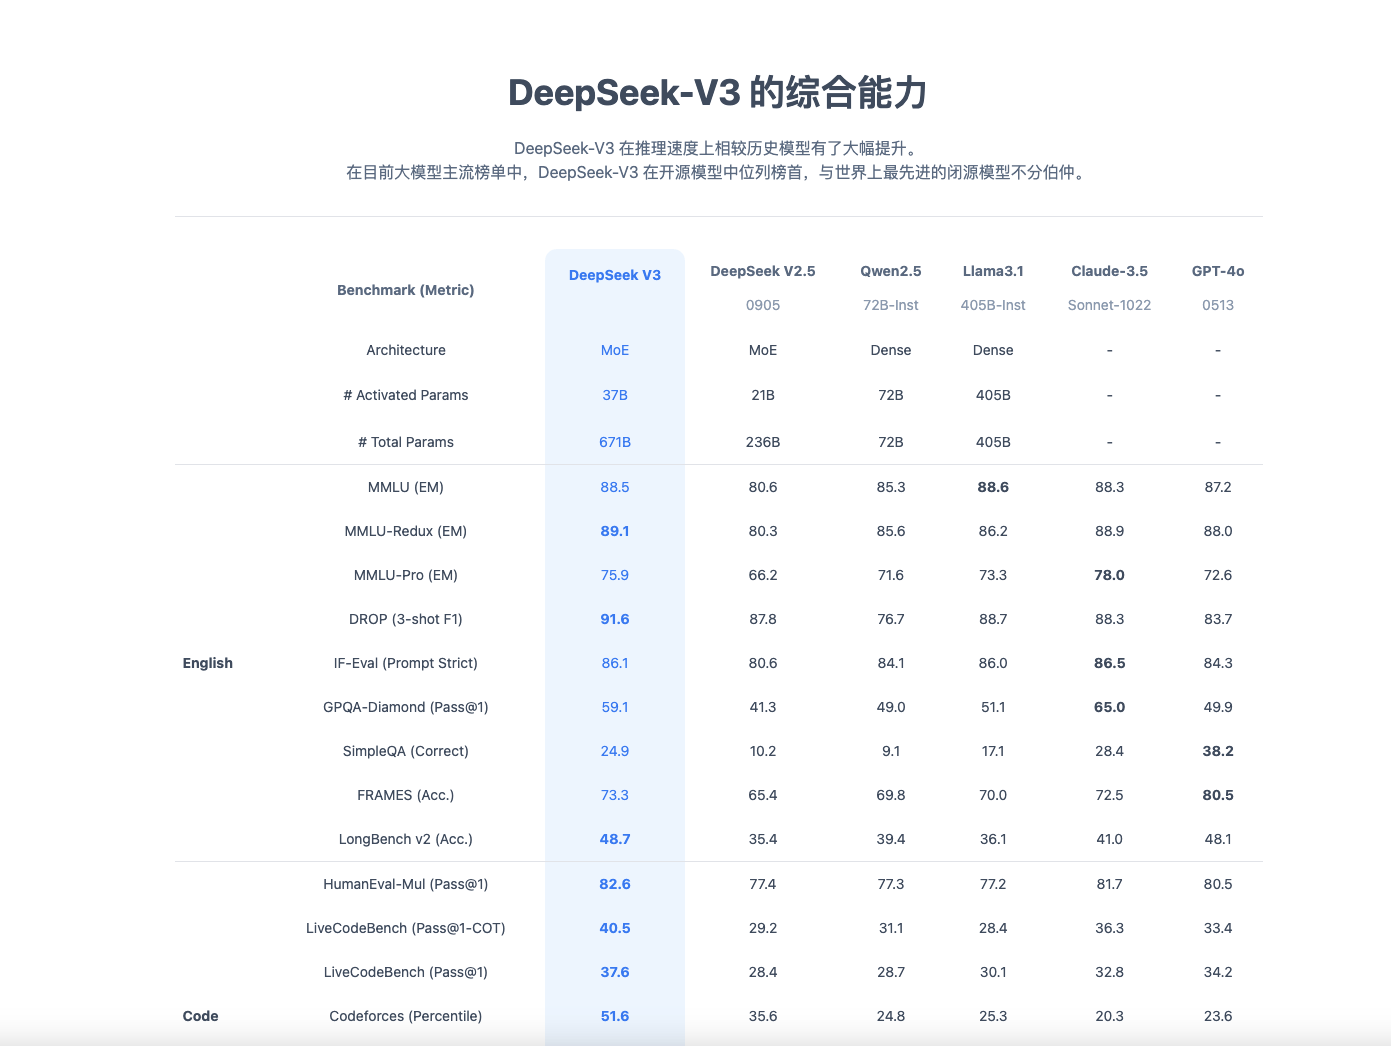The height and width of the screenshot is (1046, 1391).
Task: Click the "10.2" SimpleQA score for DeepSeek V2.5
Action: 763,751
